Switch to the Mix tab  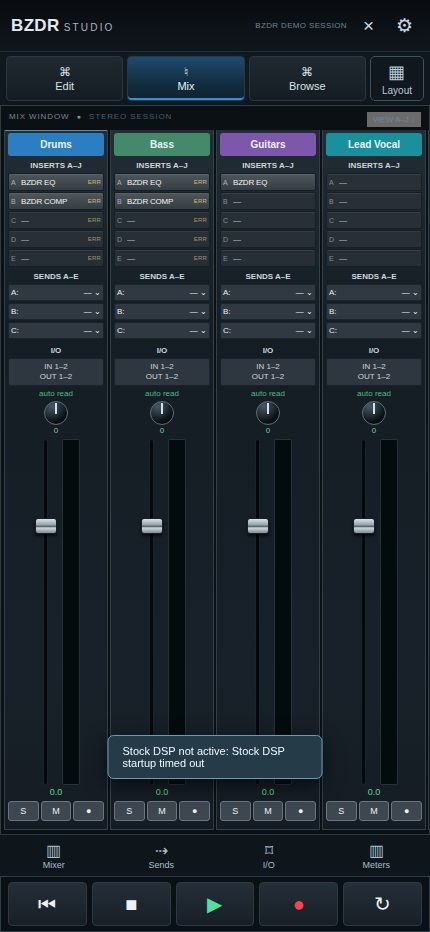point(186,78)
